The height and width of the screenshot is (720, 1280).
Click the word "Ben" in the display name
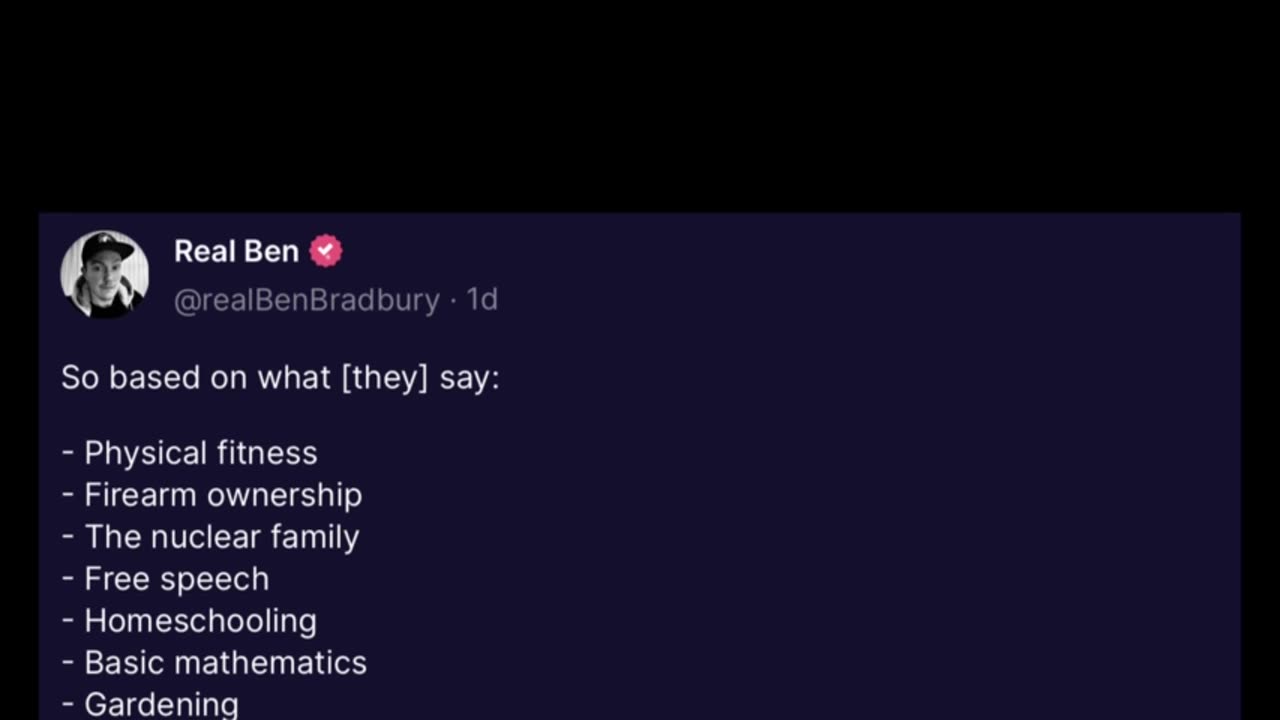tap(272, 251)
